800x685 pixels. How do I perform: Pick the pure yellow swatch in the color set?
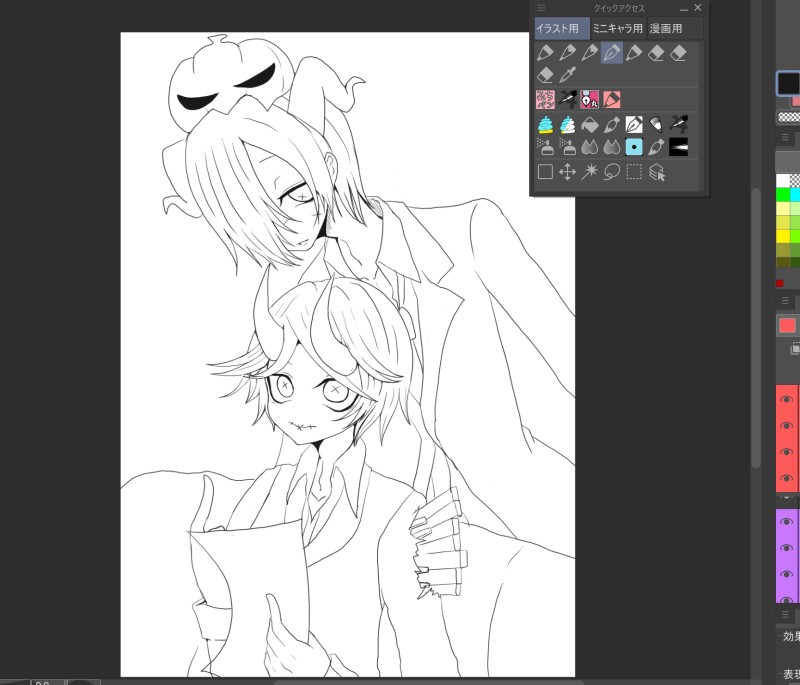[783, 237]
